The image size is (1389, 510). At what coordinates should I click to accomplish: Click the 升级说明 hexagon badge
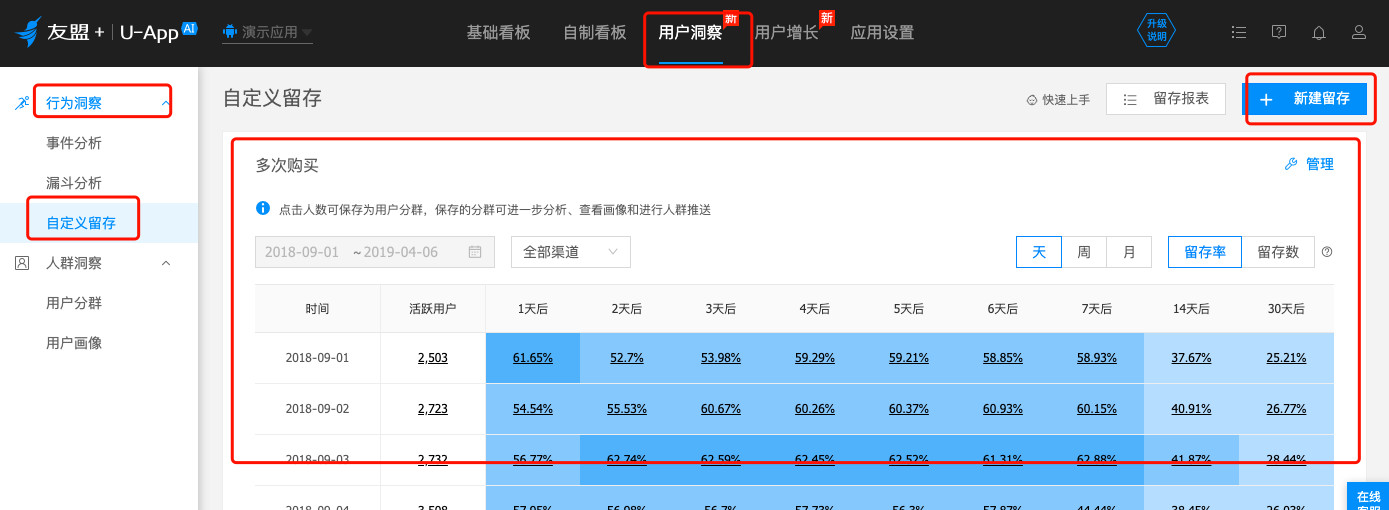(1156, 32)
